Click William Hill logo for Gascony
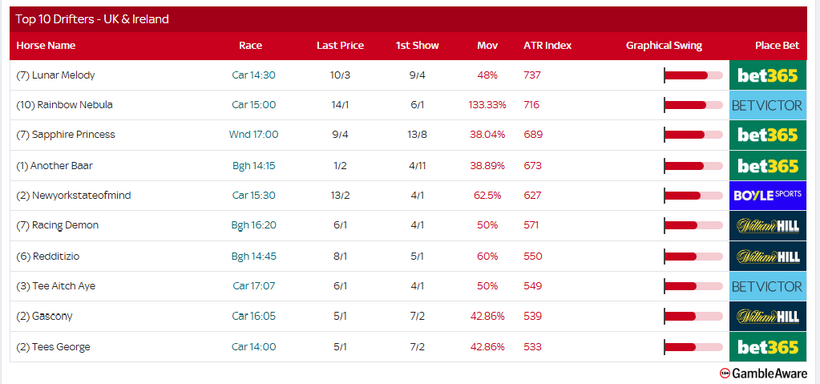 [768, 317]
